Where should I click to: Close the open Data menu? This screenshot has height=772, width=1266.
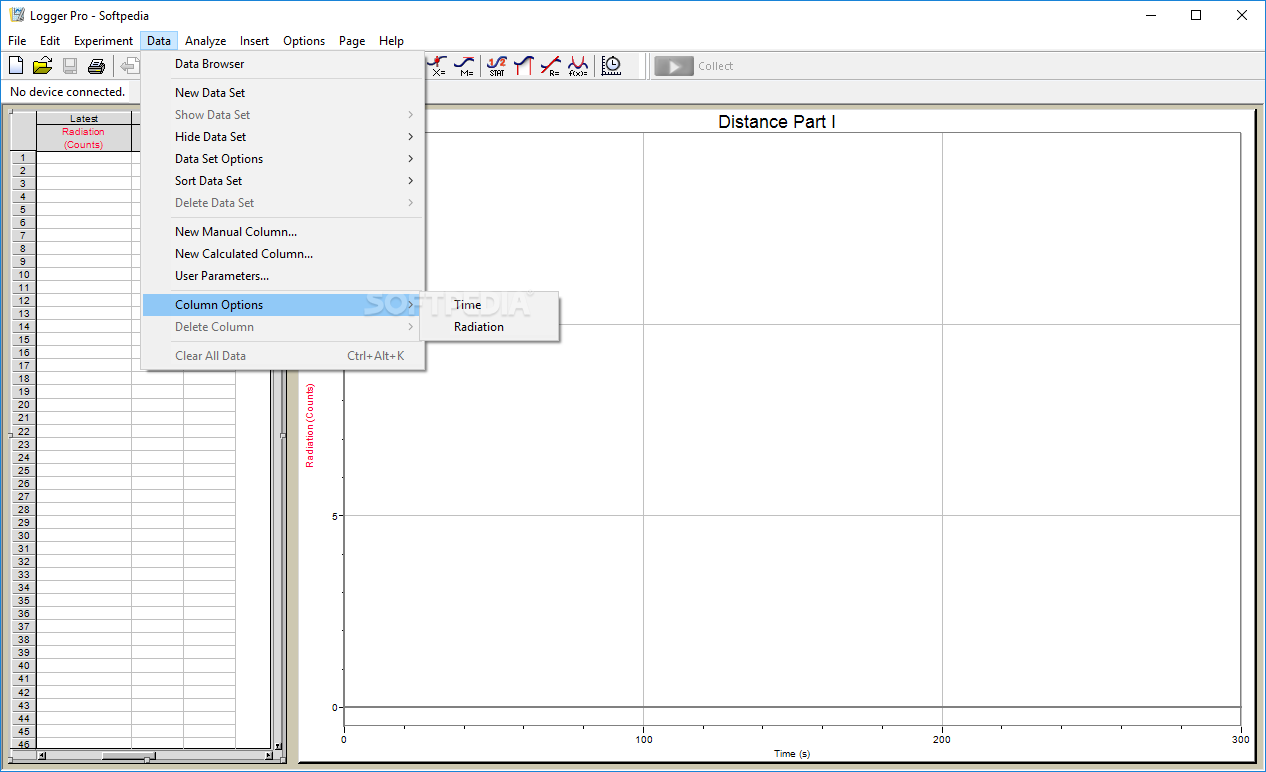[159, 41]
